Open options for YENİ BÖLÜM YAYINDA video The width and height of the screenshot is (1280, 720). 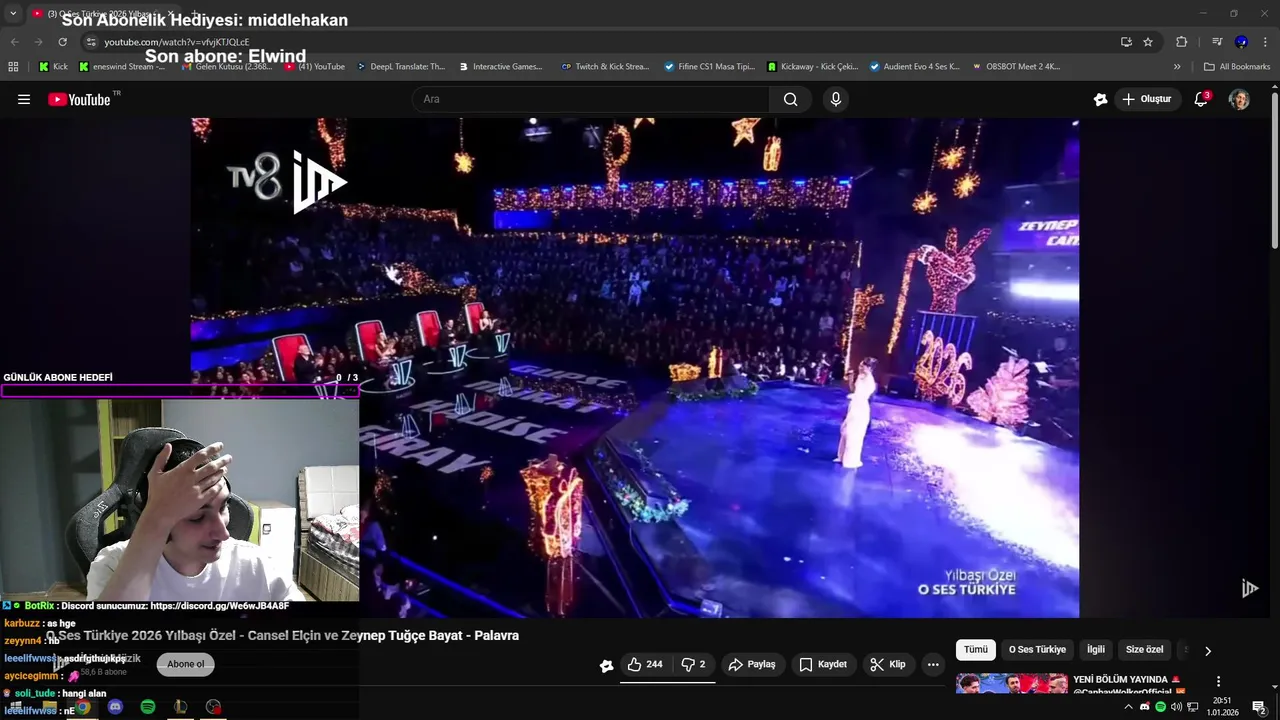click(1218, 681)
